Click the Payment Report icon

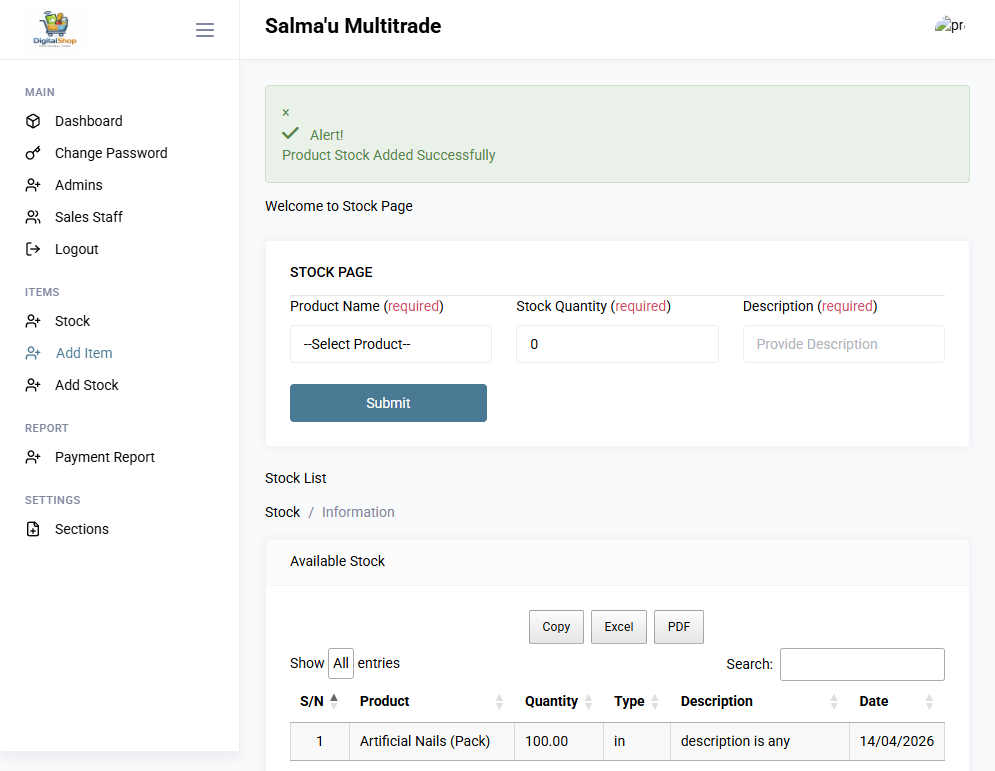coord(33,457)
